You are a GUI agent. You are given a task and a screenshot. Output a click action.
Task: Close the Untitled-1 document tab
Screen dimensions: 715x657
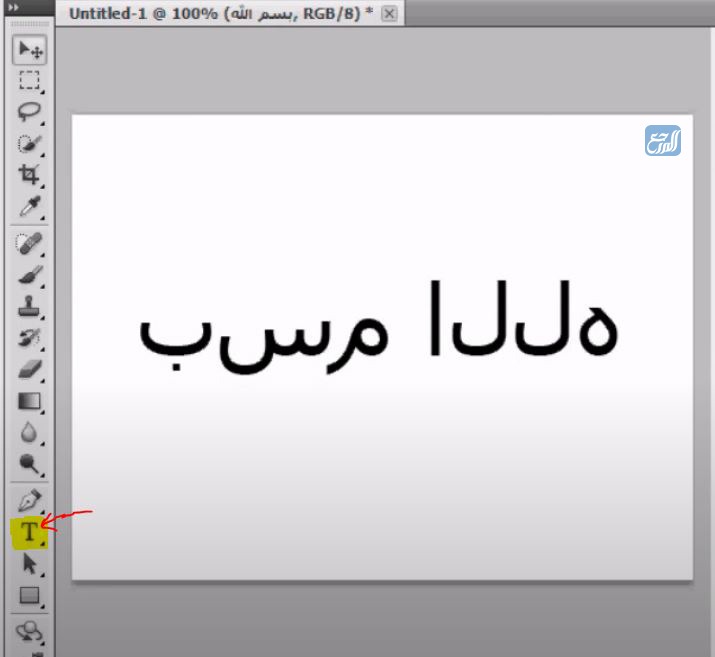[x=389, y=14]
